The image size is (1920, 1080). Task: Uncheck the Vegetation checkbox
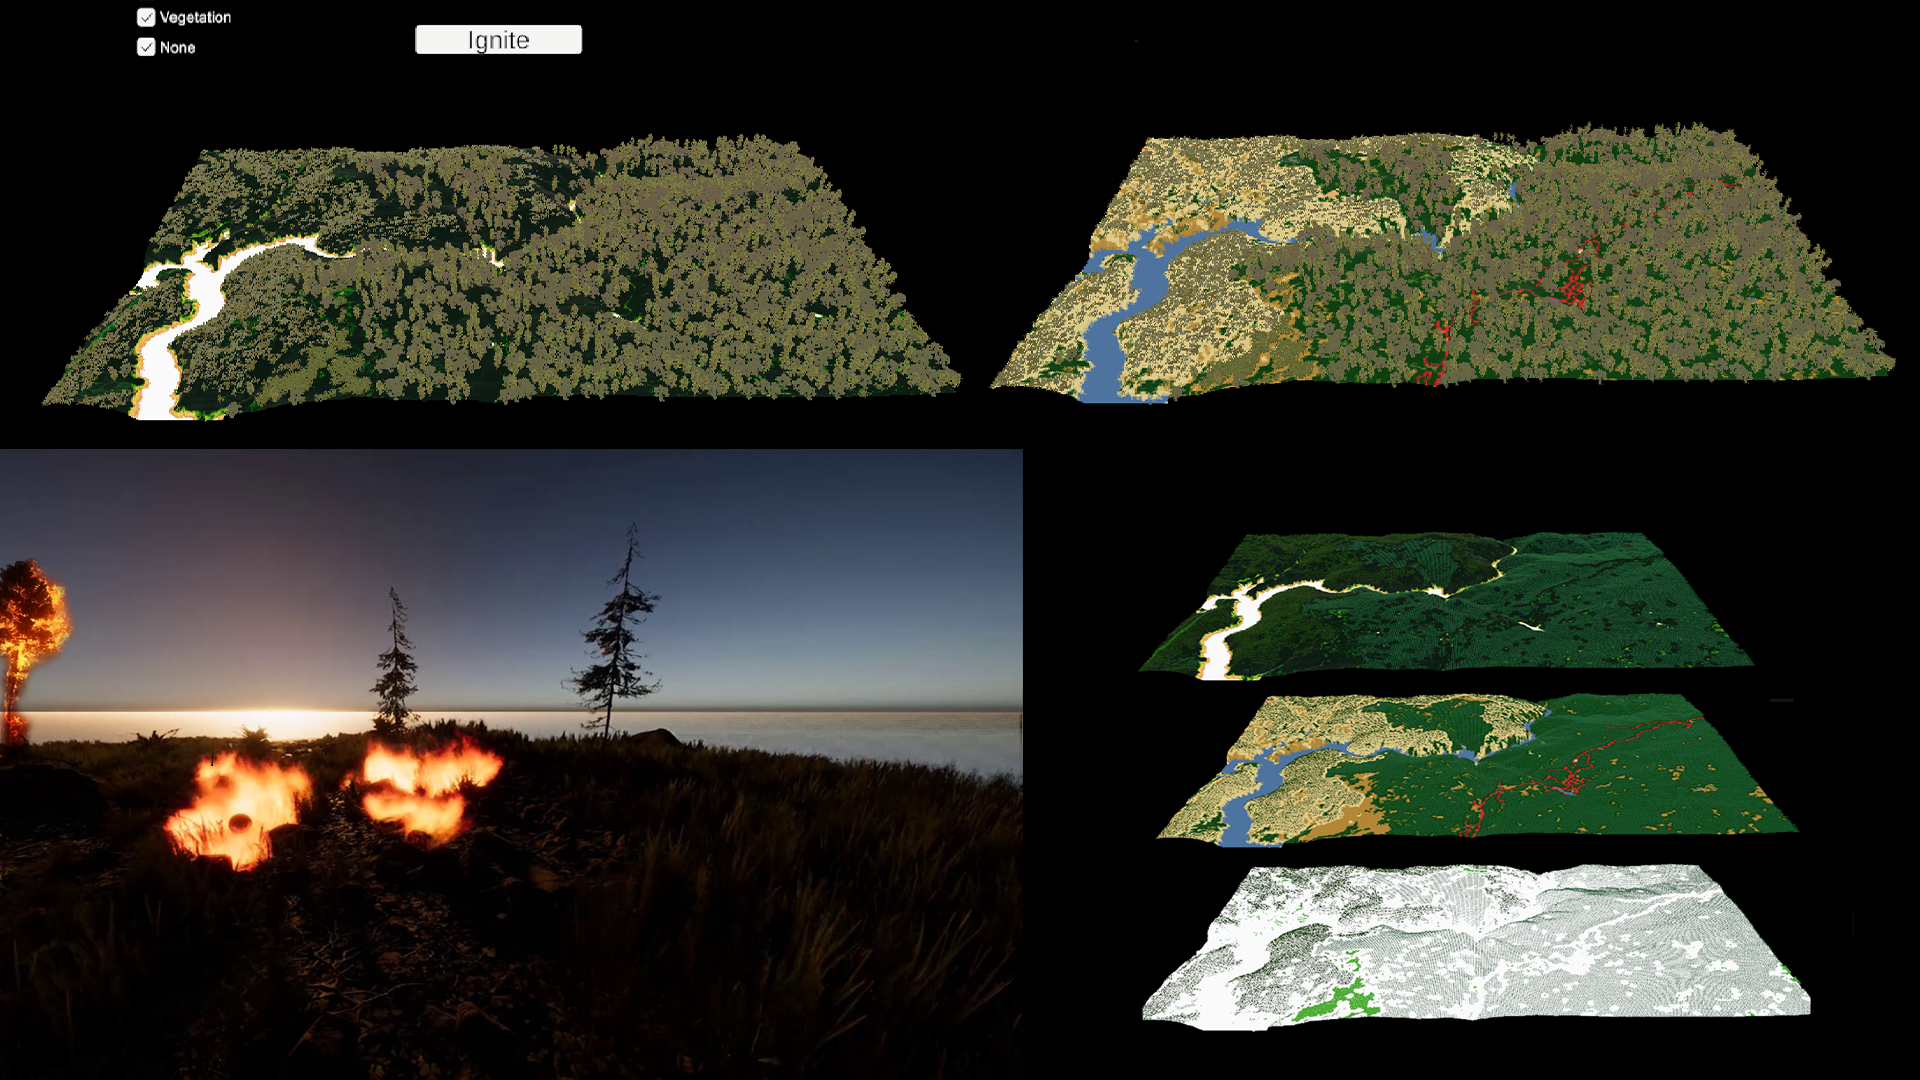click(146, 17)
